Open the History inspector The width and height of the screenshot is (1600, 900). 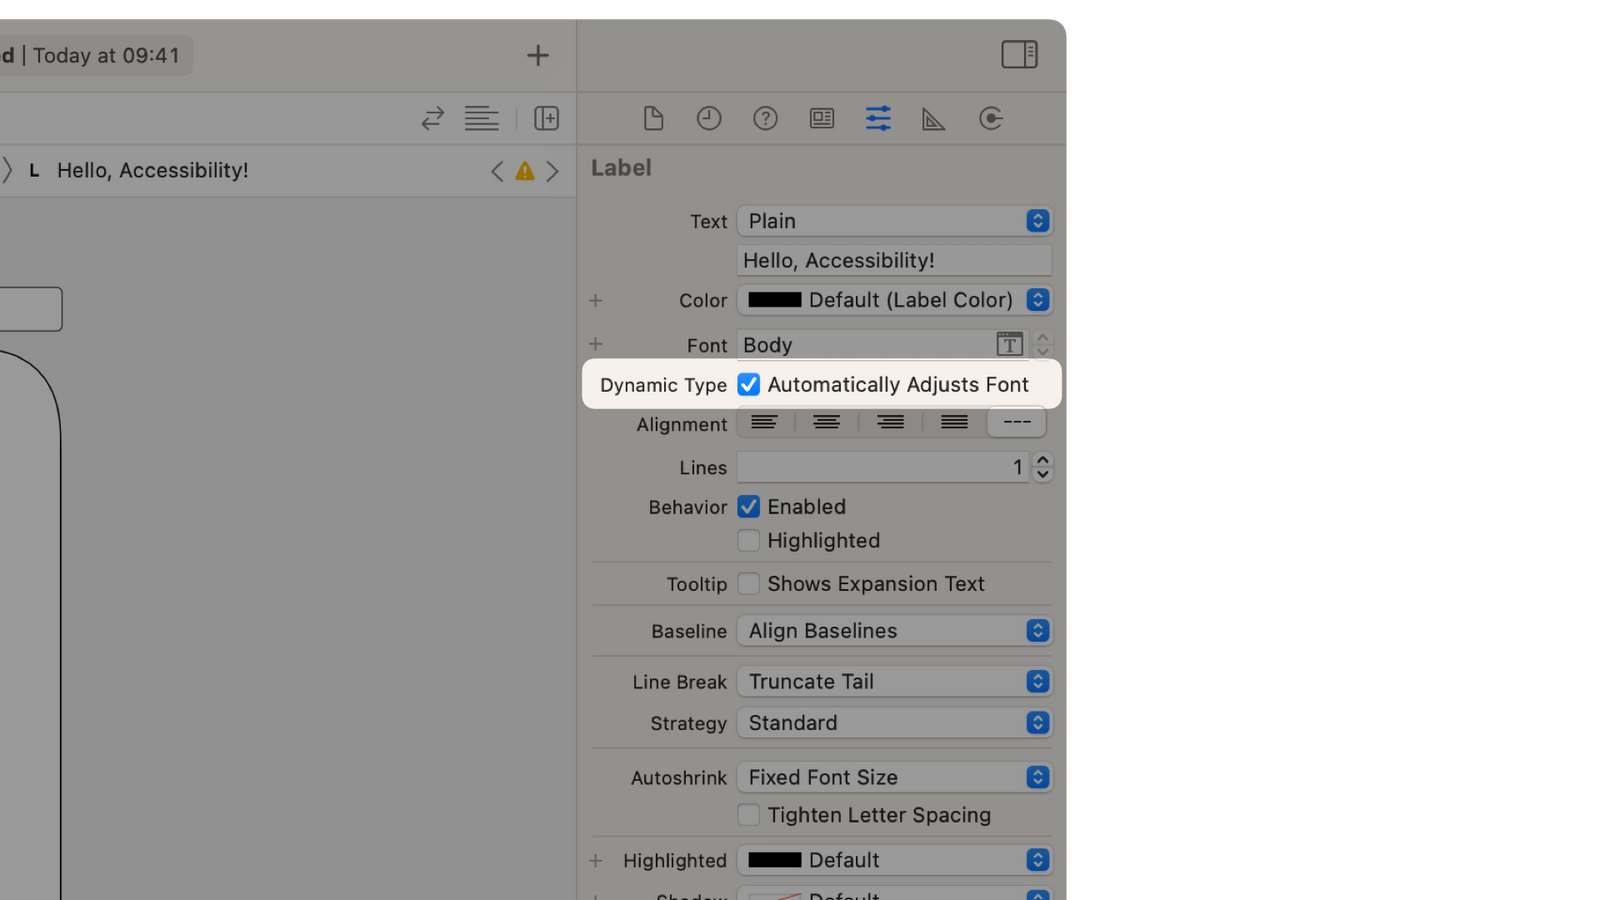[709, 118]
